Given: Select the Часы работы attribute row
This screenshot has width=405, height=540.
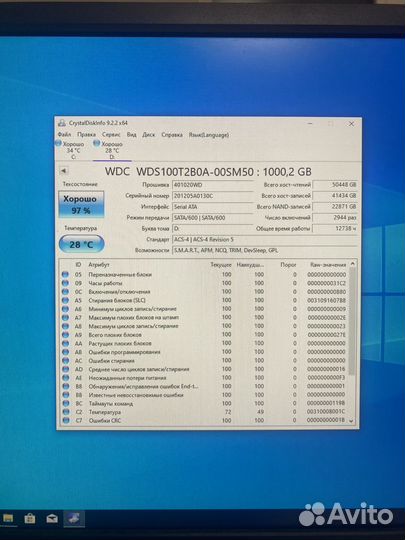Looking at the screenshot, I should pyautogui.click(x=204, y=283).
